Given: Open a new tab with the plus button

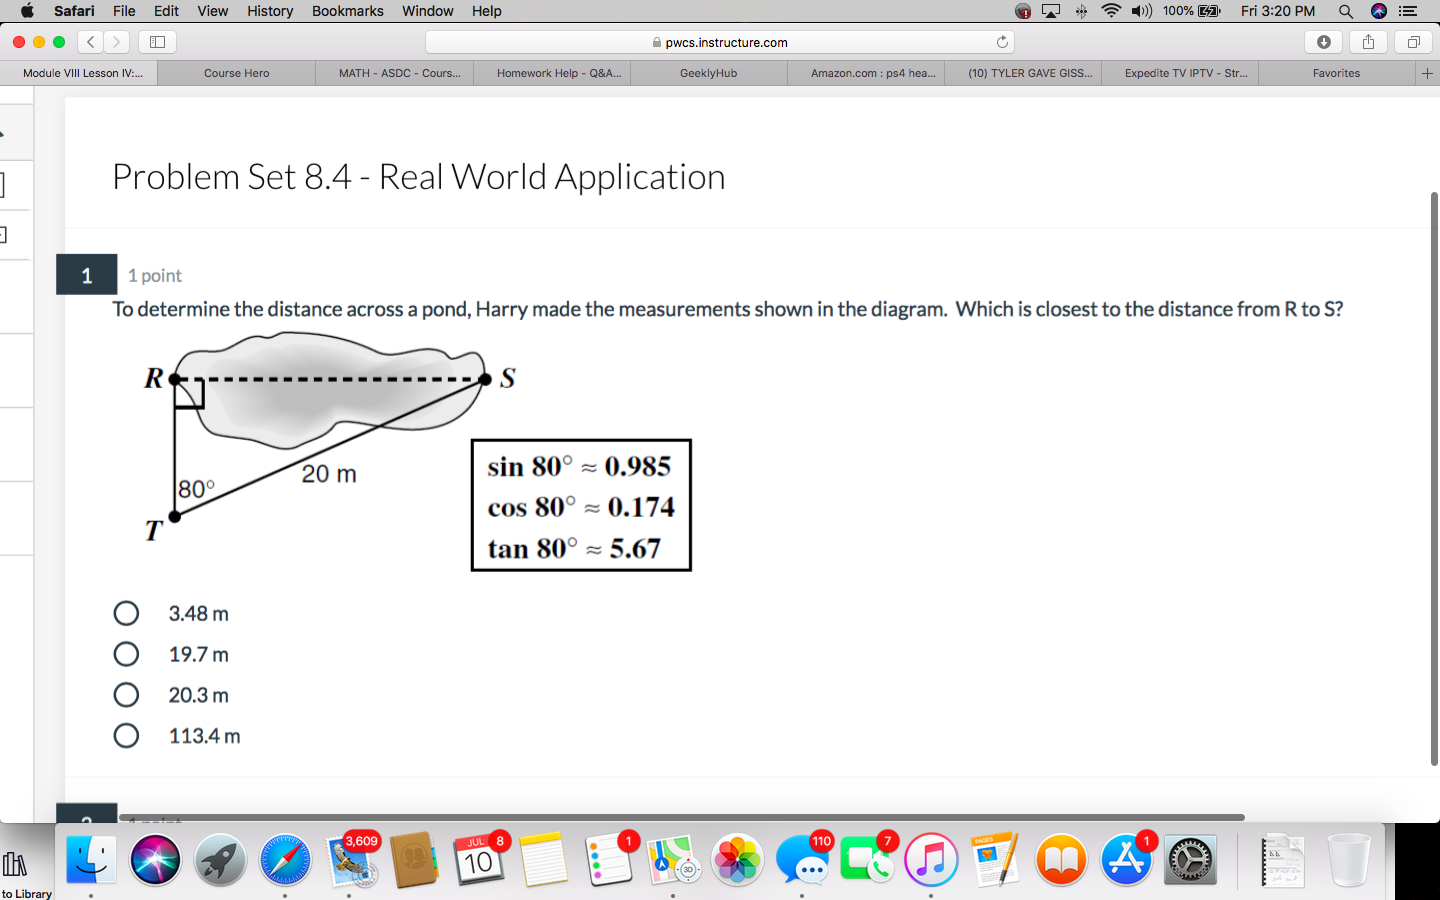Looking at the screenshot, I should pos(1428,72).
